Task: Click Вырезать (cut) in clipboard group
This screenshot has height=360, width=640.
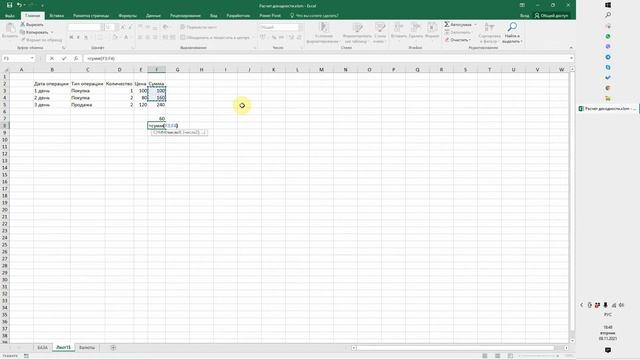Action: pyautogui.click(x=32, y=24)
